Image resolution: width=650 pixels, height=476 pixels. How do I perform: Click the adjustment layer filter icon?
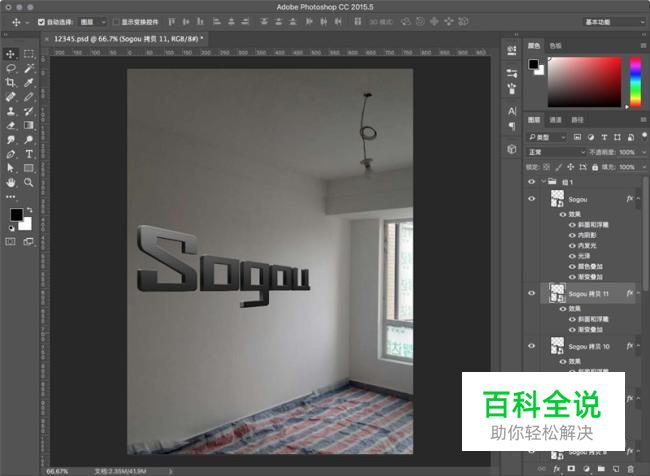pyautogui.click(x=591, y=137)
